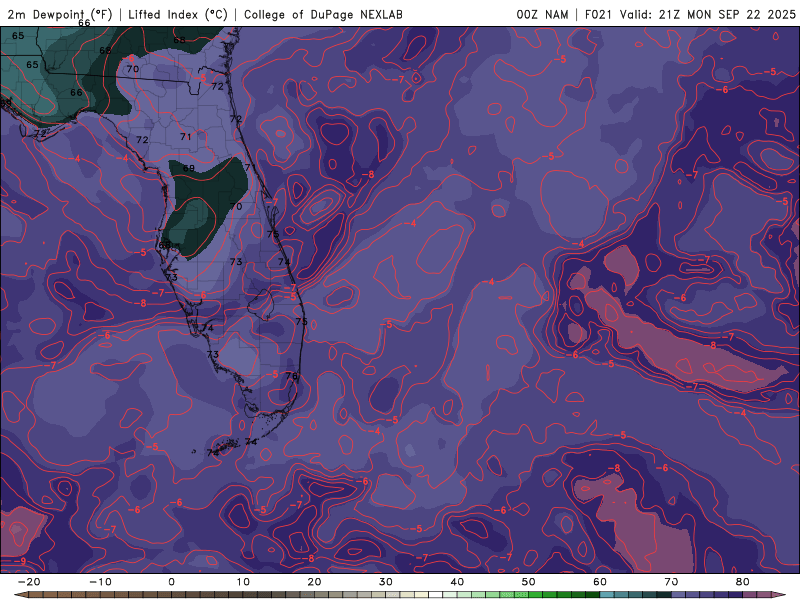Screen dimensions: 800x600
Task: Click the '10' color scale label
Action: (x=243, y=582)
